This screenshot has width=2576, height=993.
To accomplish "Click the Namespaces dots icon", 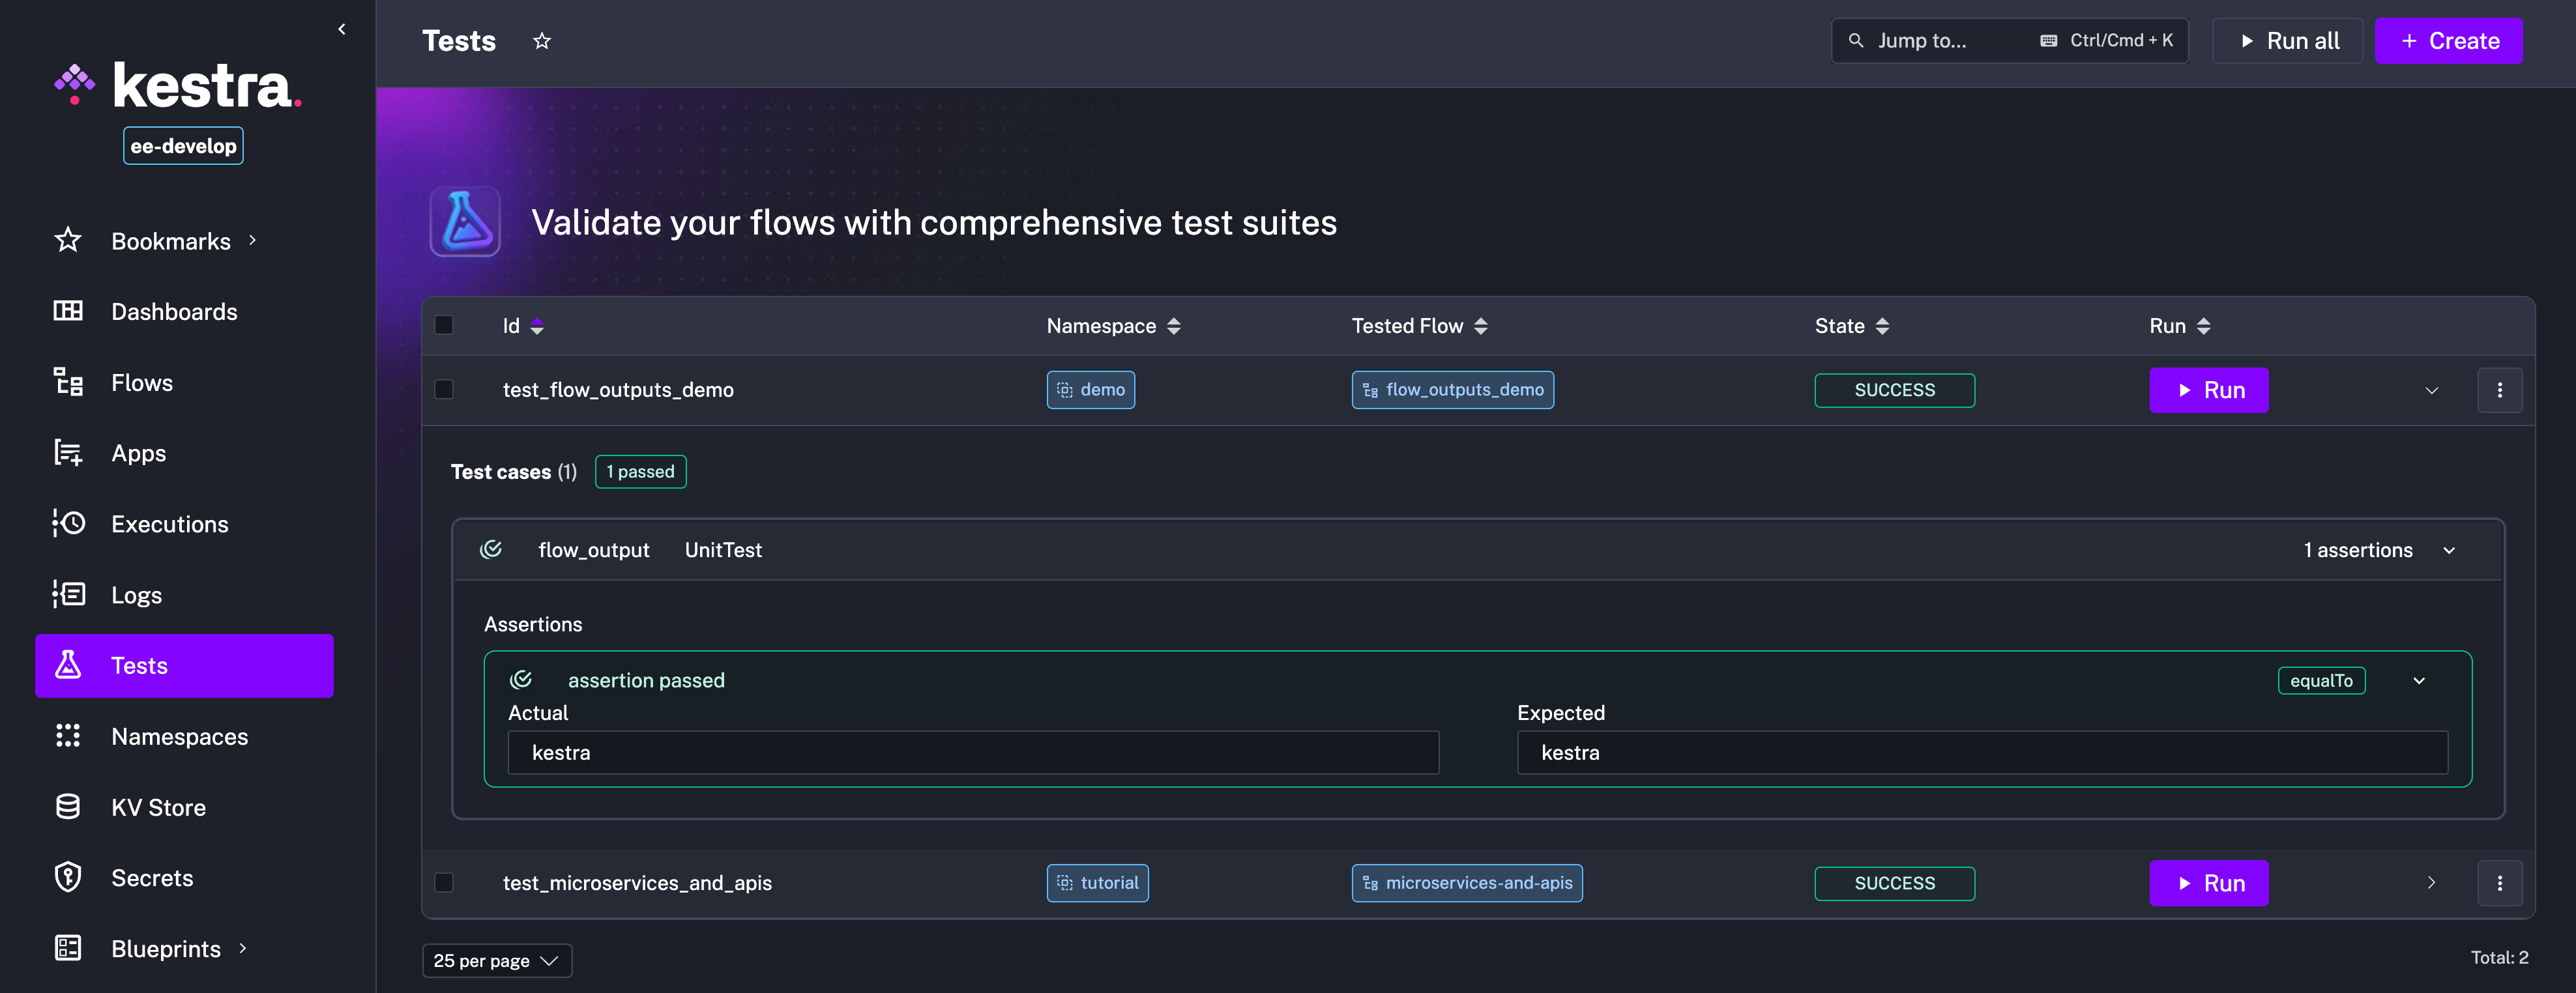I will pyautogui.click(x=68, y=736).
